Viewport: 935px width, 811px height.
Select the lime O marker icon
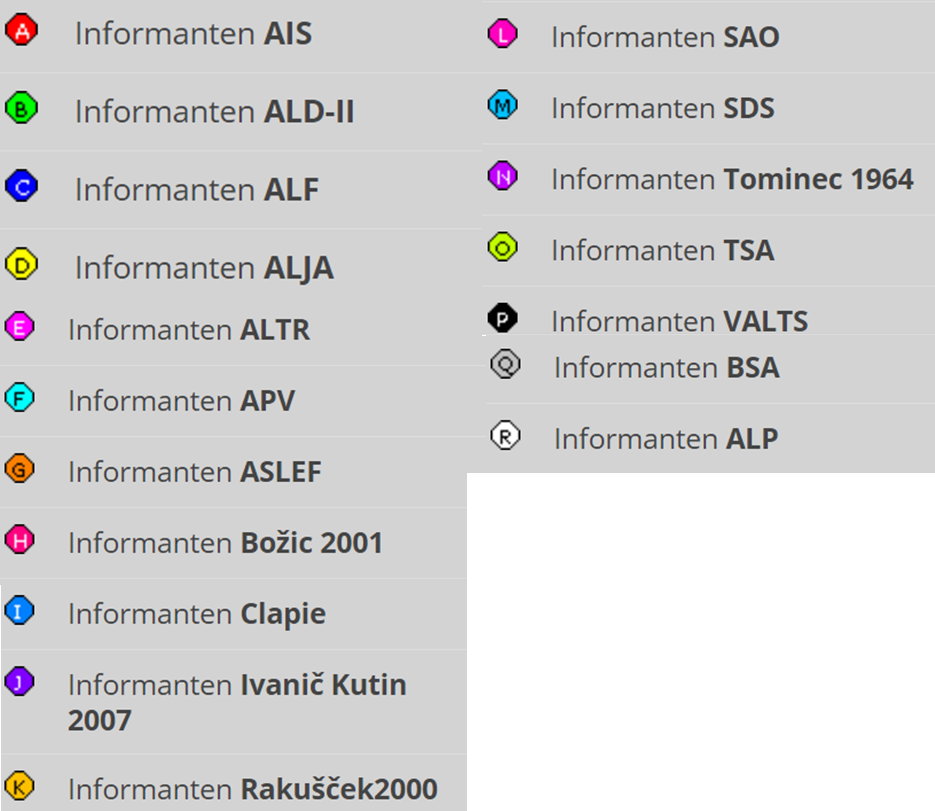[503, 247]
